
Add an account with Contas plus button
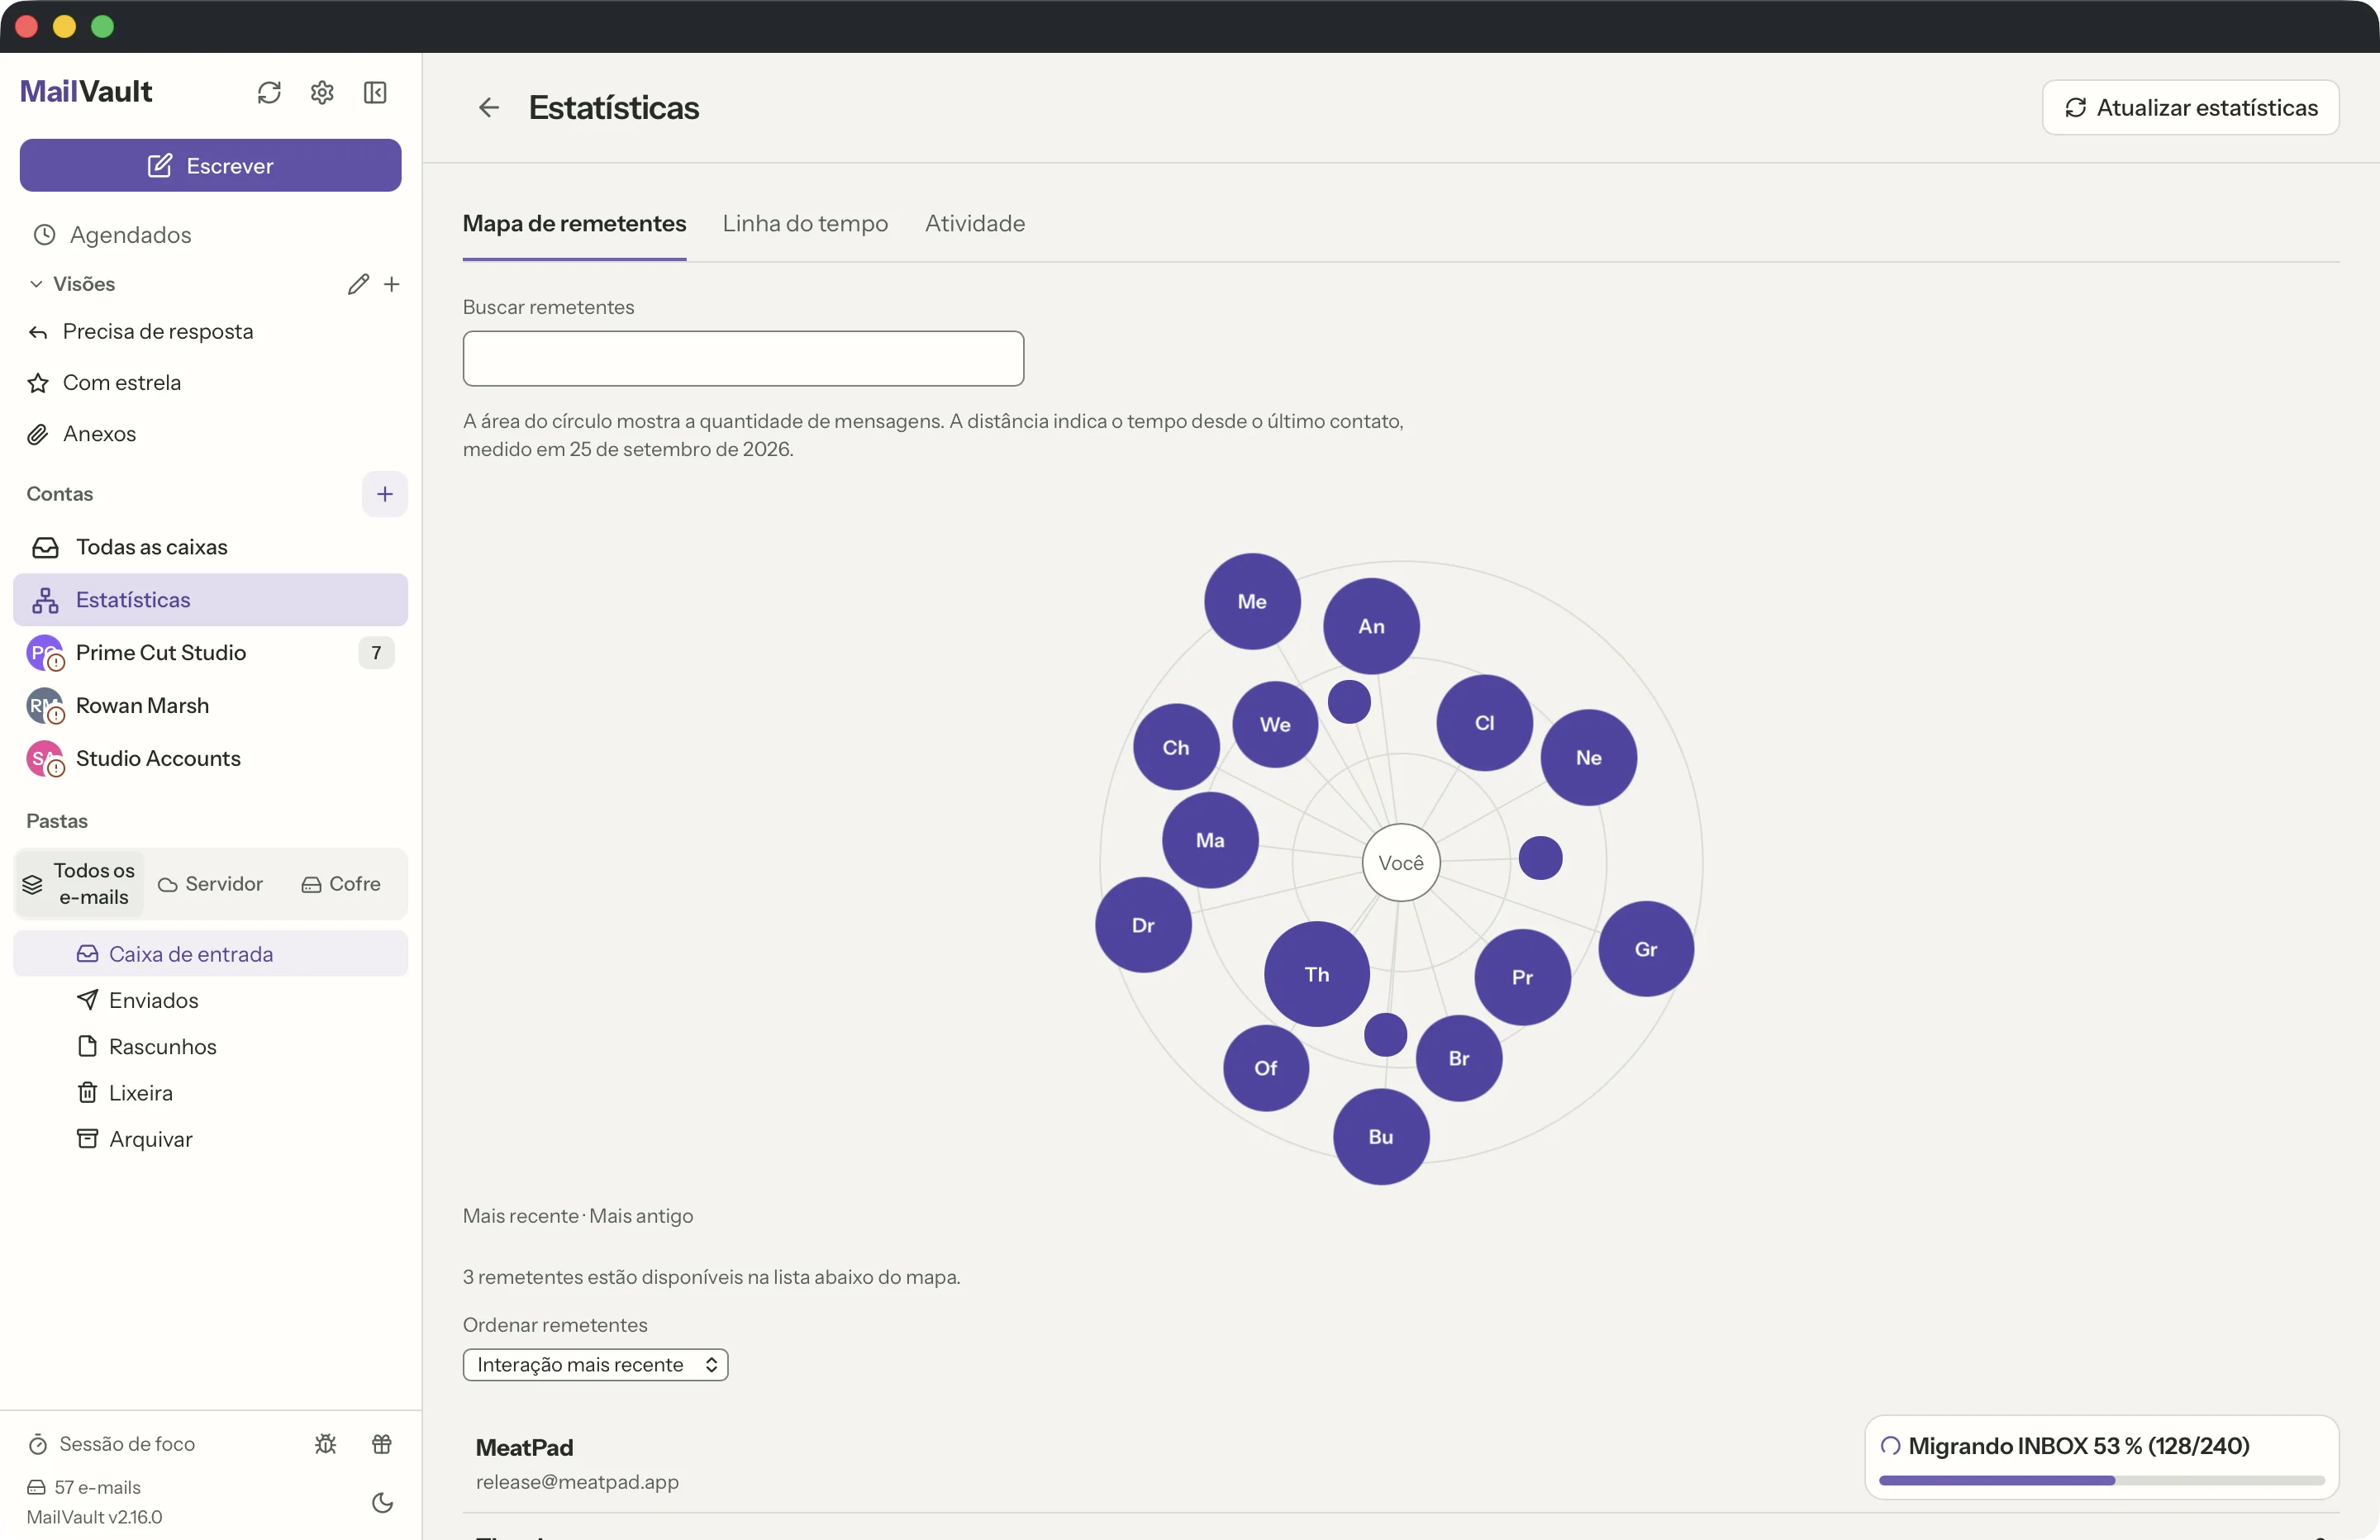click(385, 494)
